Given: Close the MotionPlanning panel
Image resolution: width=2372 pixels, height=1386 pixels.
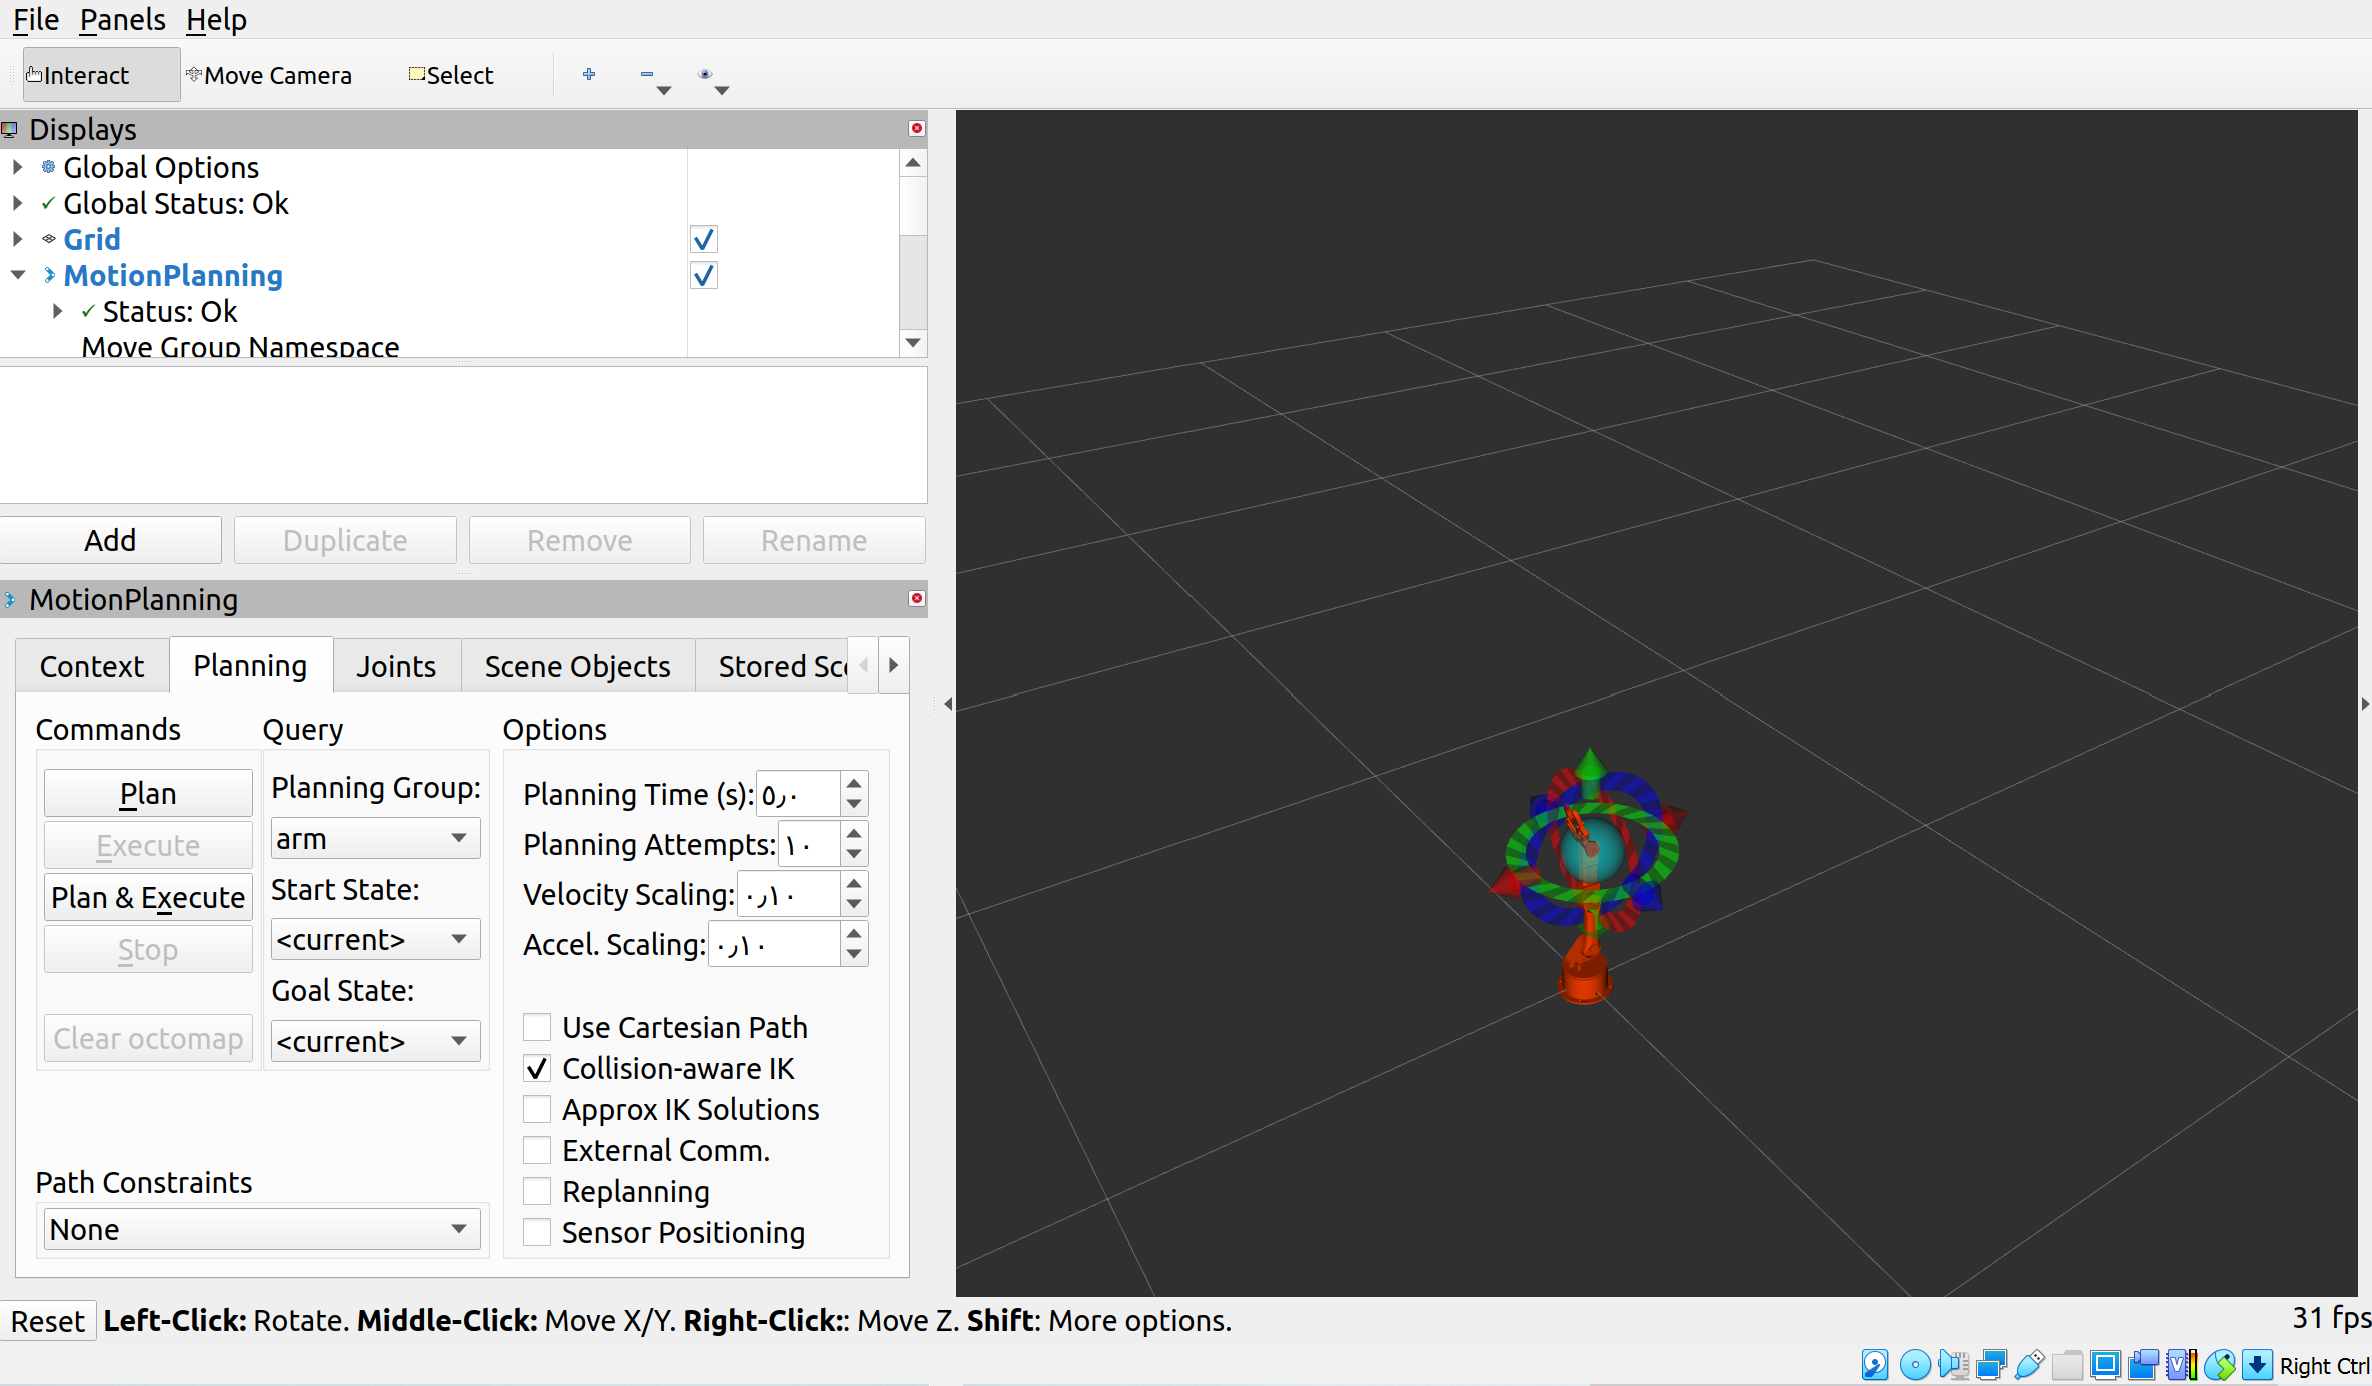Looking at the screenshot, I should point(916,598).
